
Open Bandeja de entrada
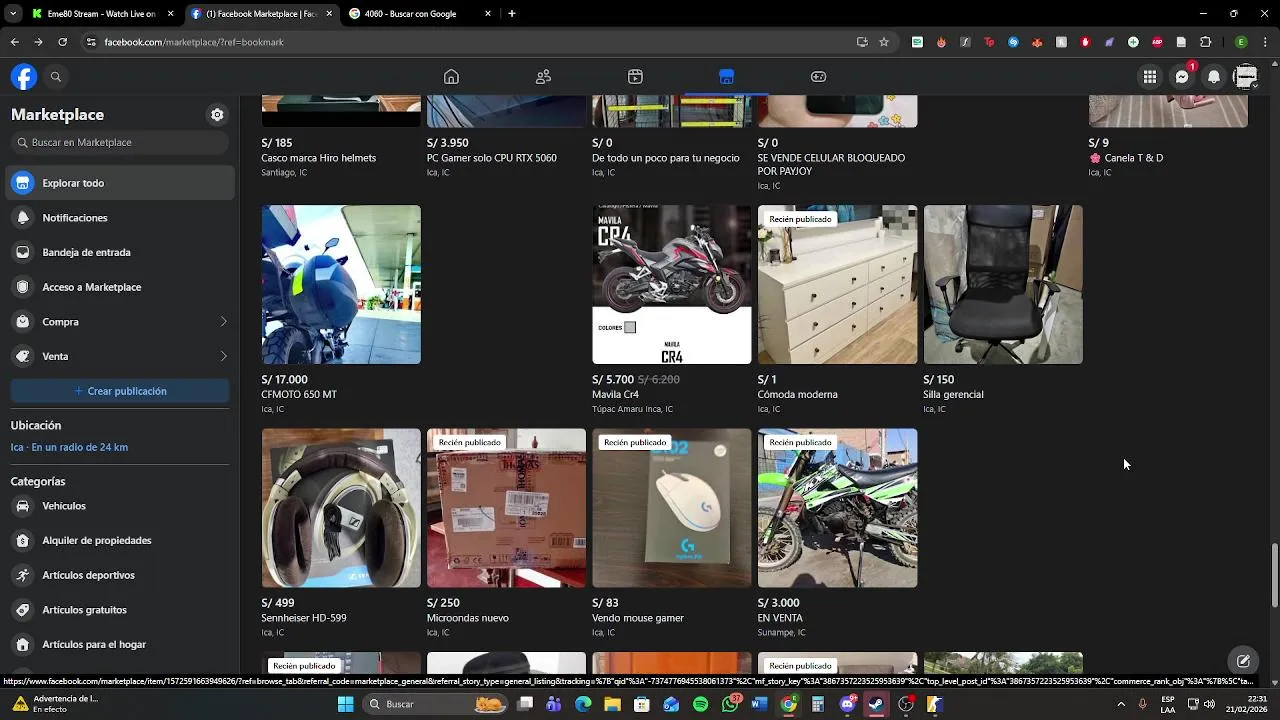pyautogui.click(x=122, y=252)
